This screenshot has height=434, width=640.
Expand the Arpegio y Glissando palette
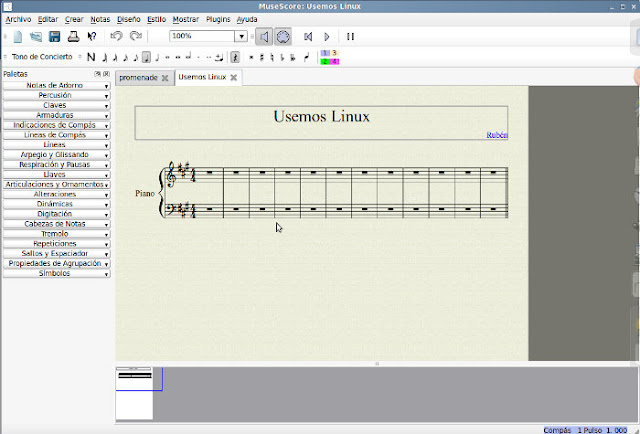coord(56,155)
